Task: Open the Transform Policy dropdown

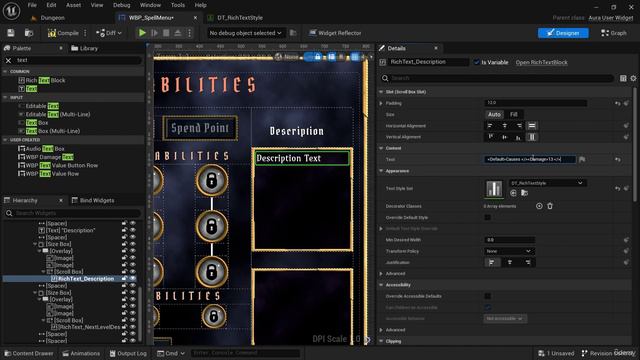Action: coord(509,251)
